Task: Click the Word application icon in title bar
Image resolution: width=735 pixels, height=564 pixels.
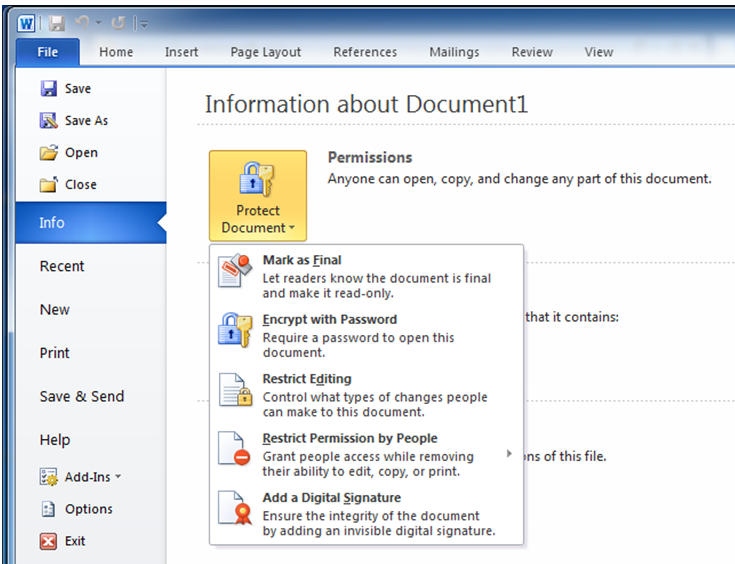Action: pyautogui.click(x=26, y=23)
